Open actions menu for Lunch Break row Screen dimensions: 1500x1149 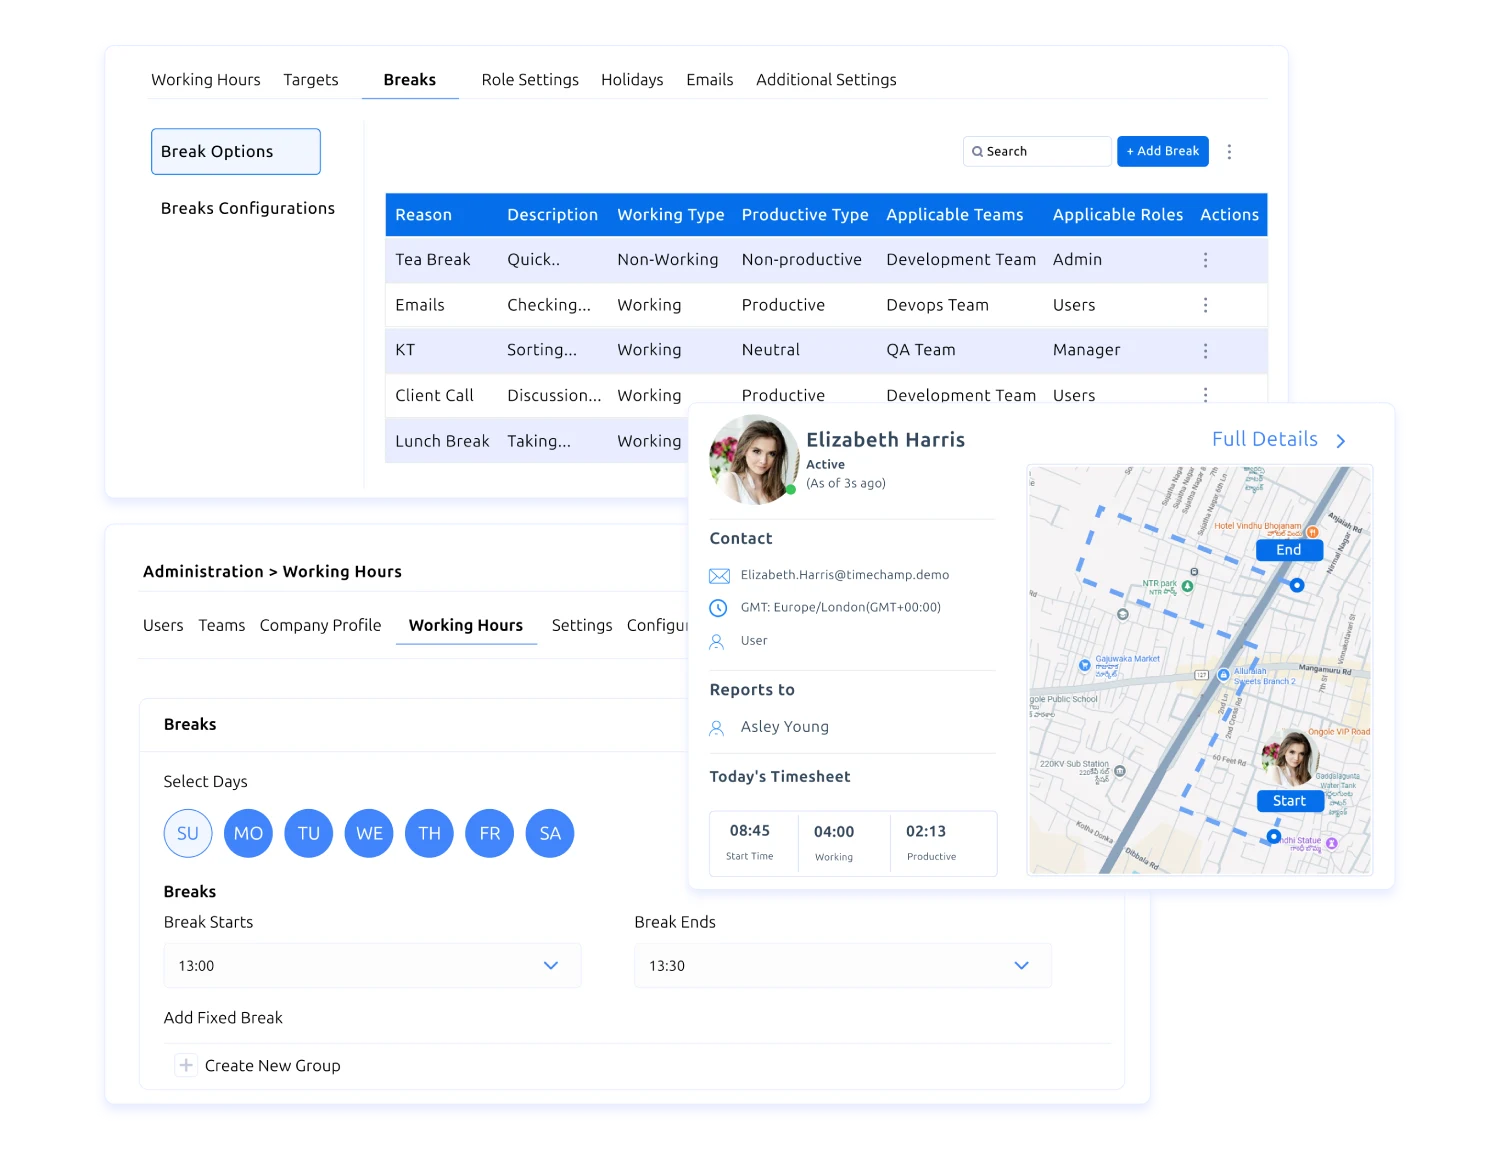click(x=1205, y=440)
